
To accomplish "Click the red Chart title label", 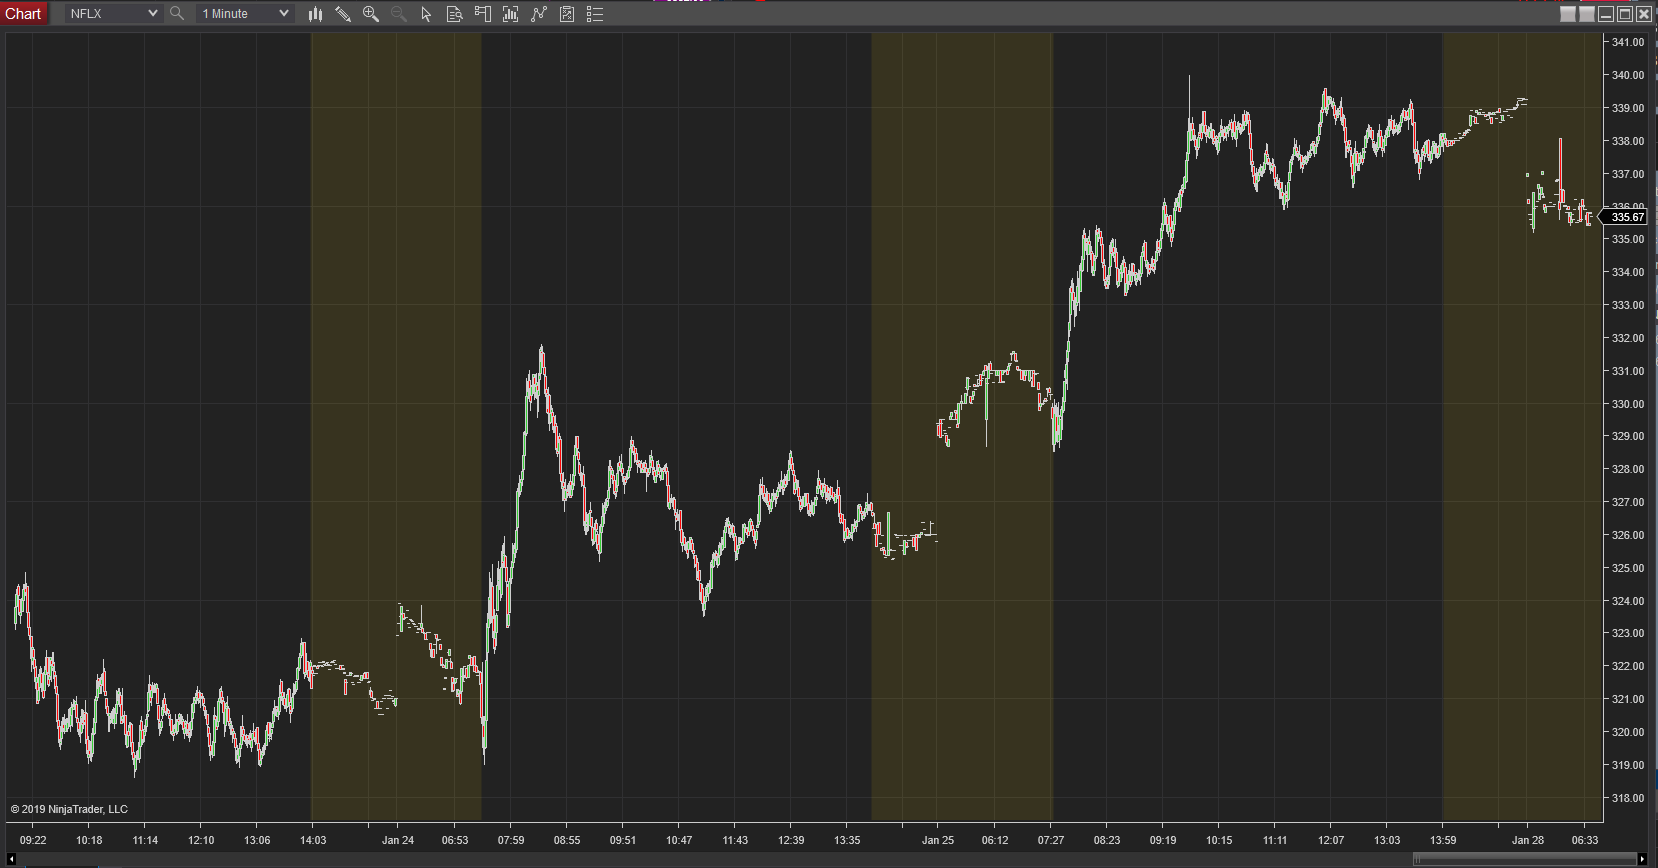I will click(x=23, y=14).
